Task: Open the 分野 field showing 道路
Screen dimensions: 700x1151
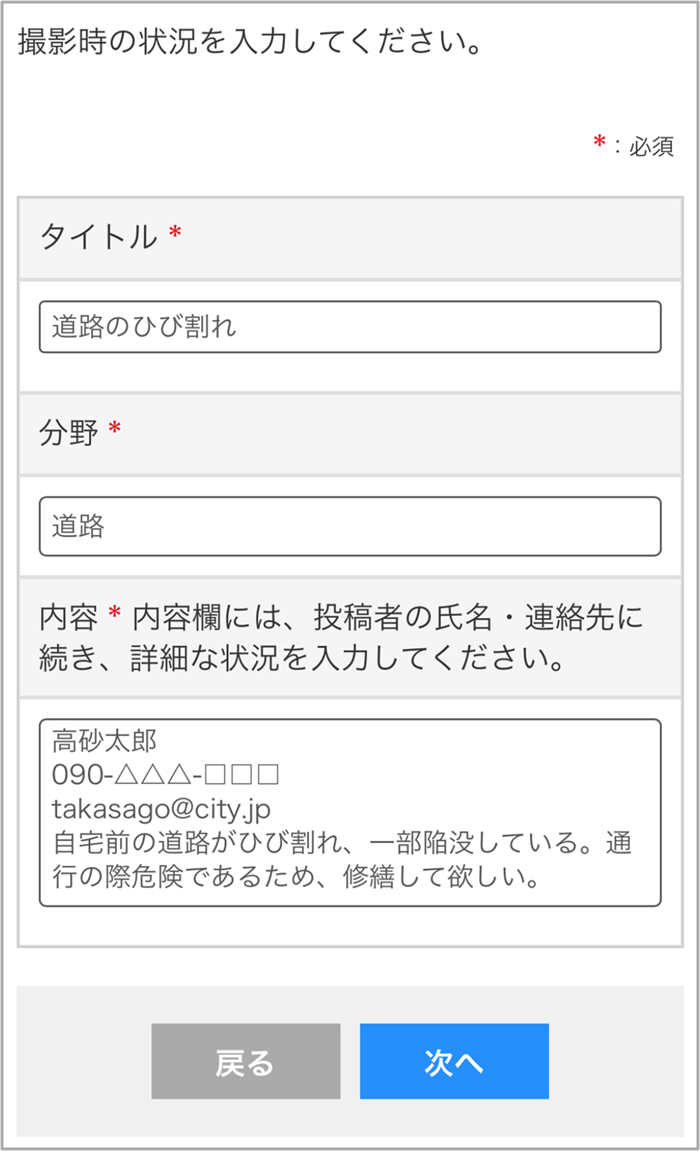Action: pyautogui.click(x=350, y=526)
